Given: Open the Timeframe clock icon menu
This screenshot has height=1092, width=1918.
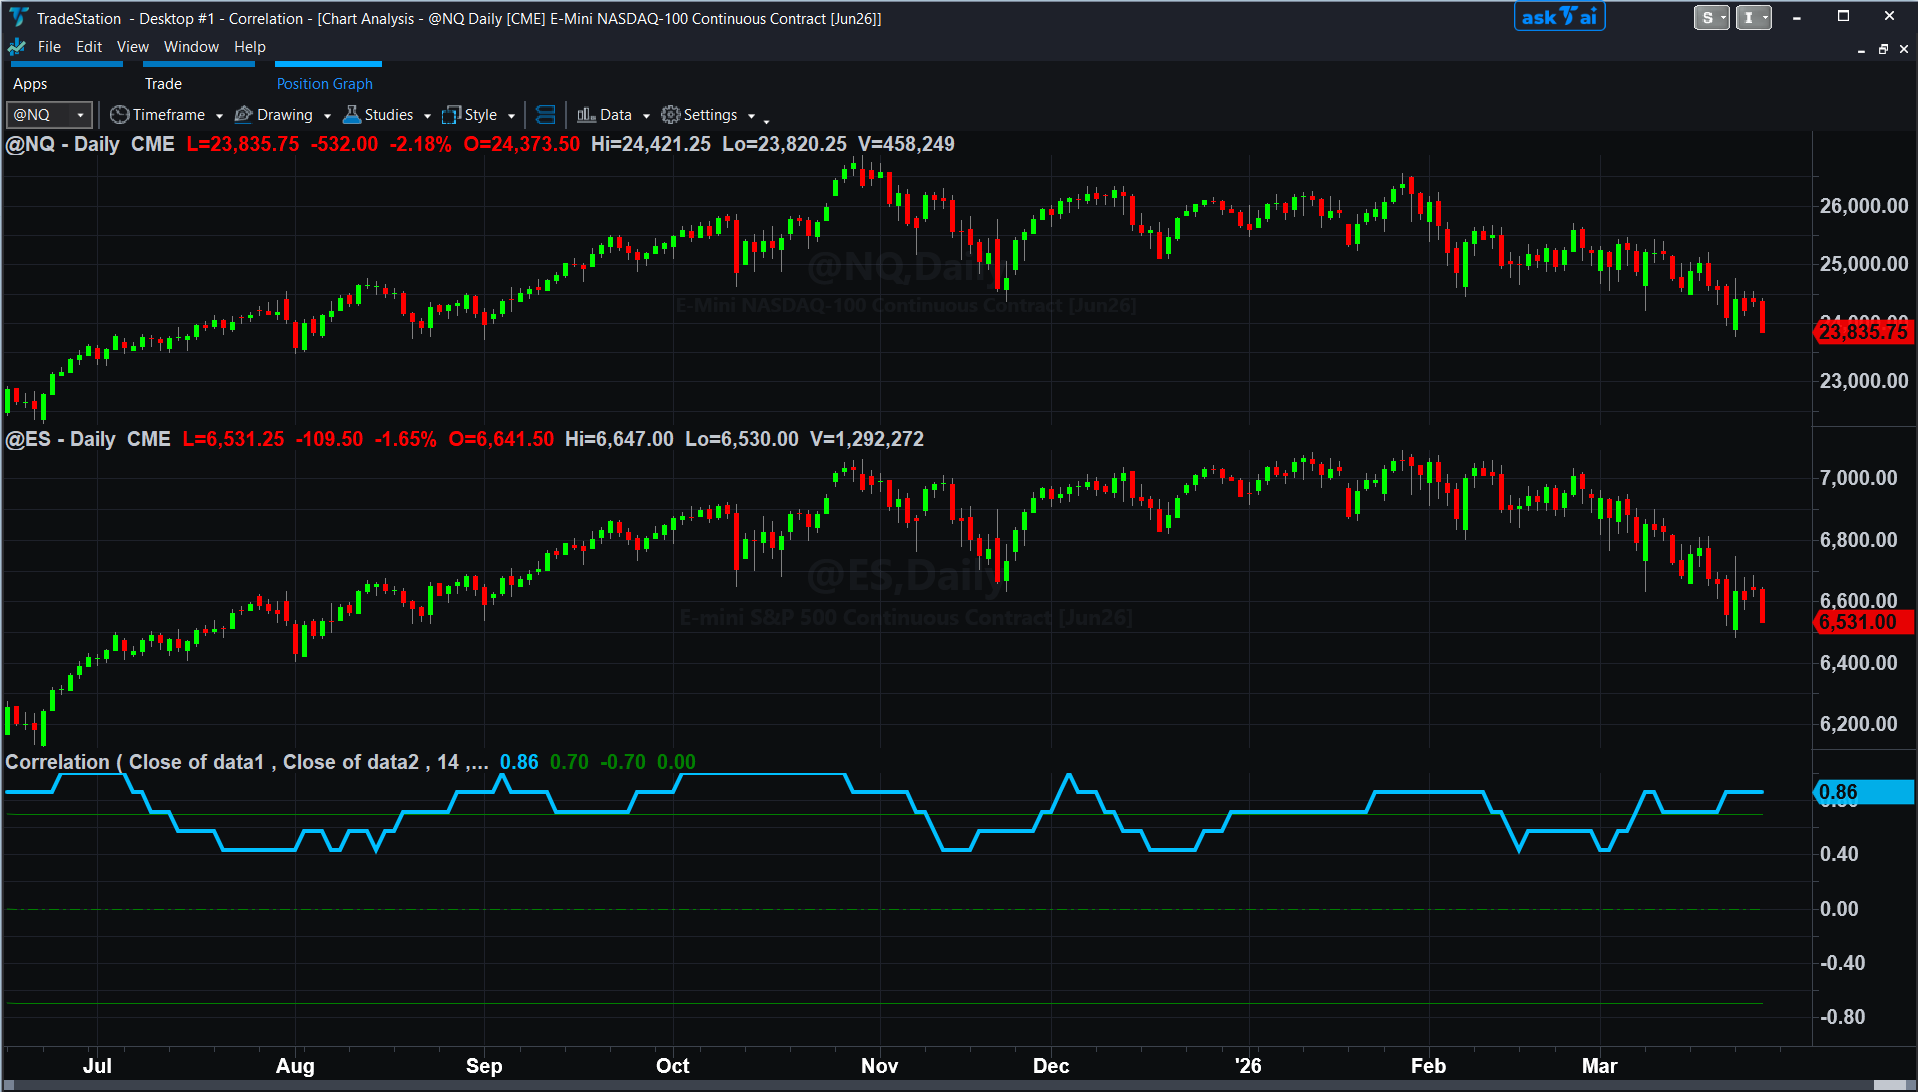Looking at the screenshot, I should (x=119, y=115).
